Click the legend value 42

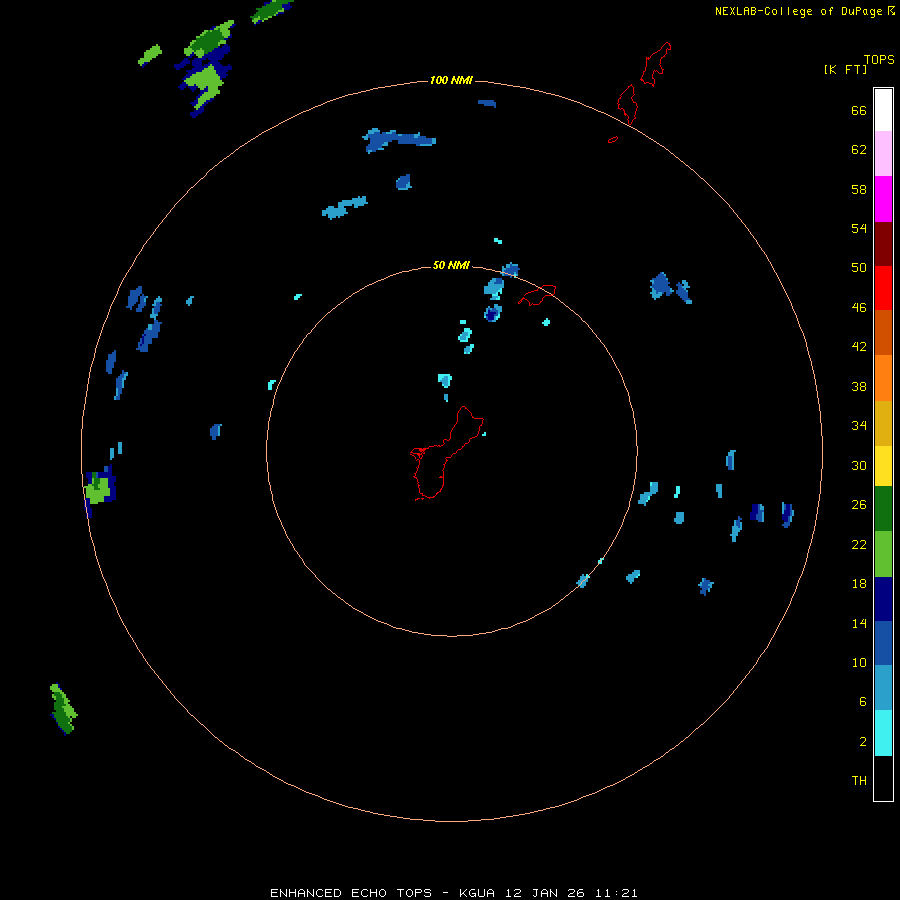(859, 347)
